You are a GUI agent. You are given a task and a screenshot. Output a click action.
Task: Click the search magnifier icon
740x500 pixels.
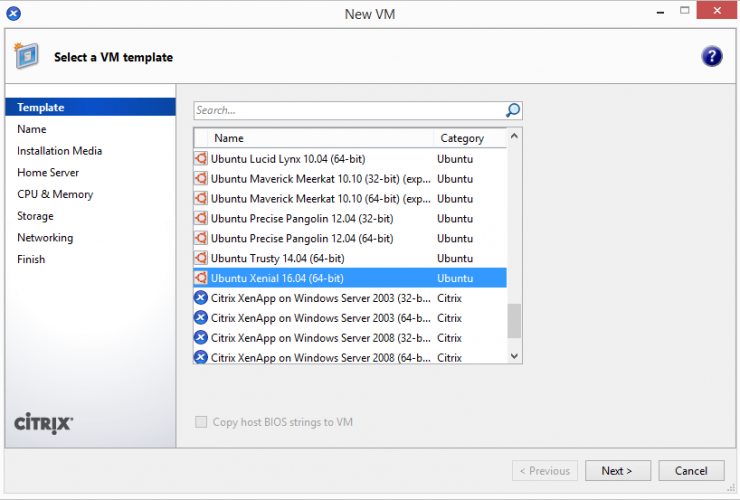513,110
